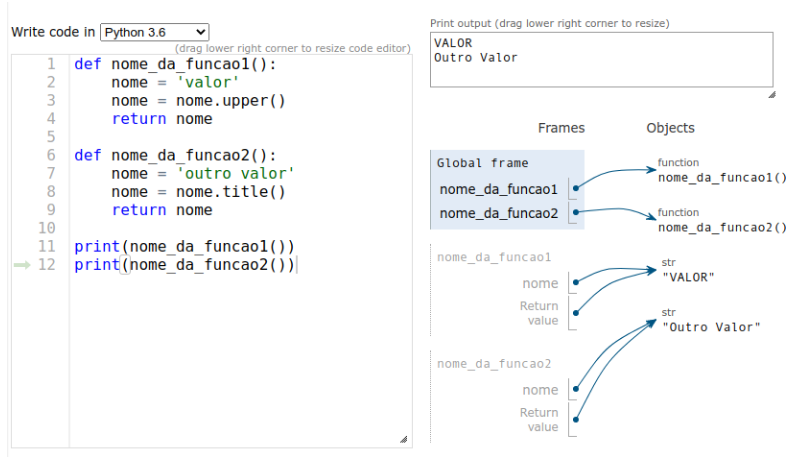Click the print output resize handle
The height and width of the screenshot is (469, 797).
(771, 94)
